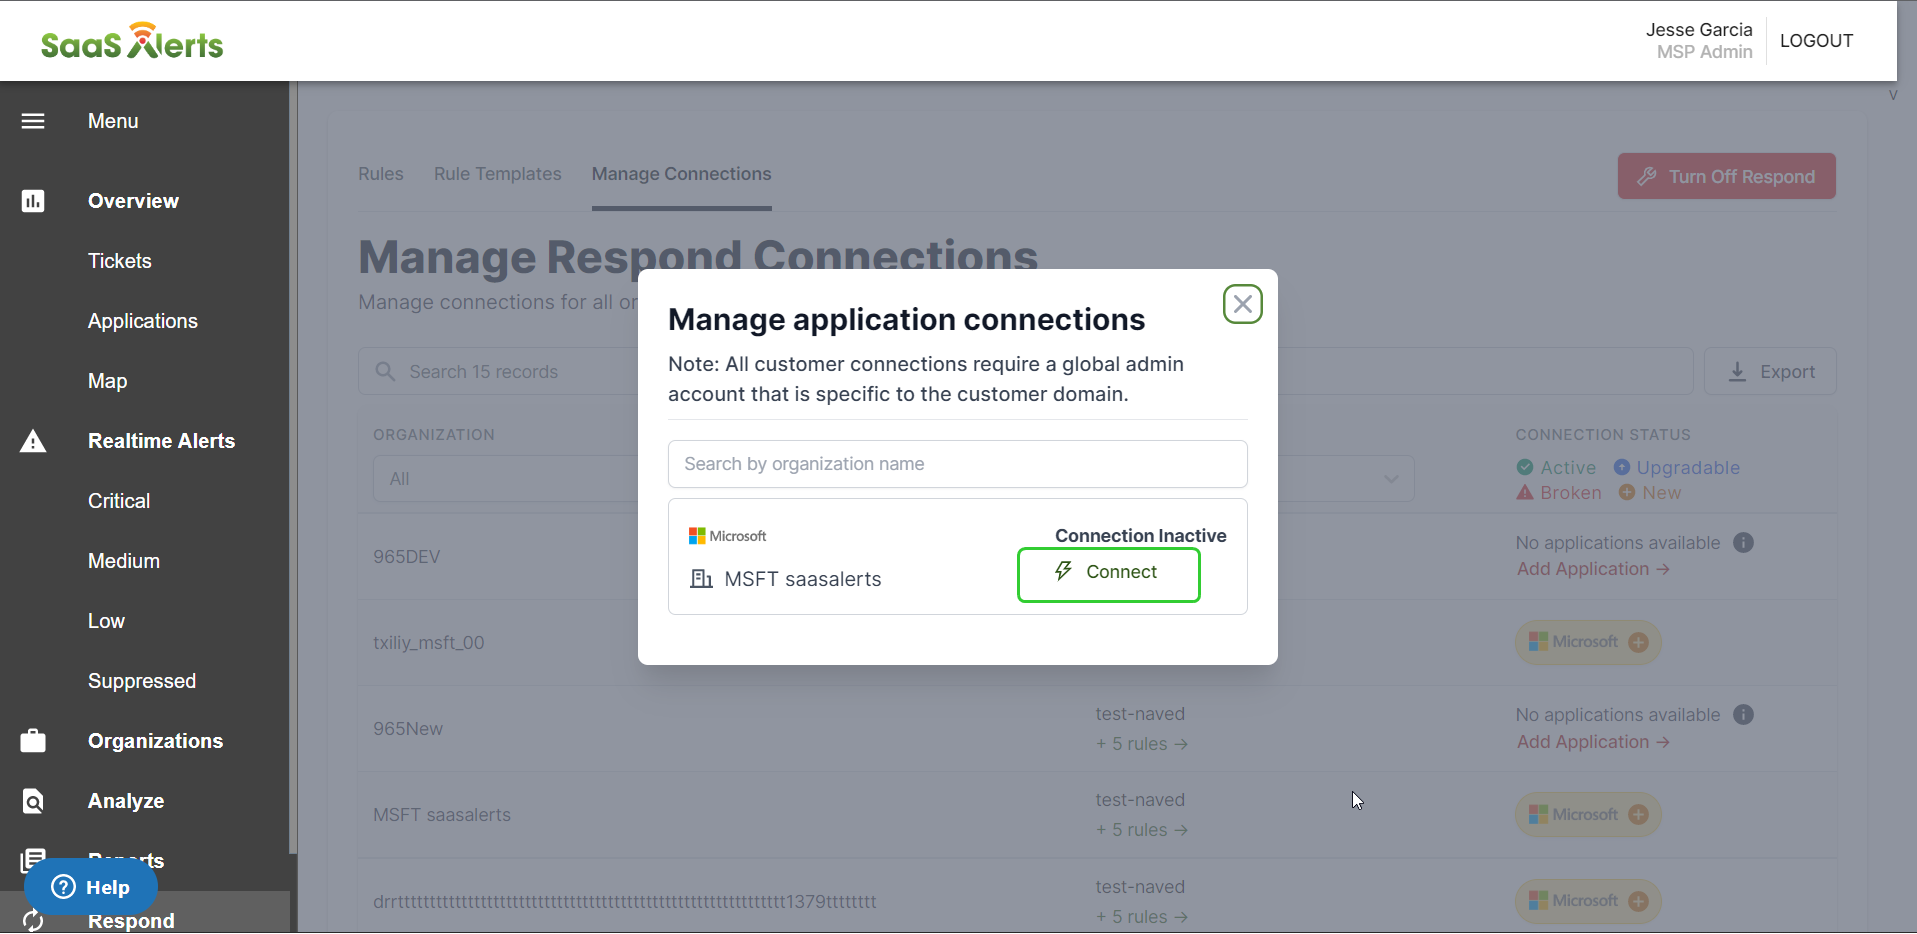Click the info icon in 965DEV row
The height and width of the screenshot is (934, 1917).
pyautogui.click(x=1743, y=543)
